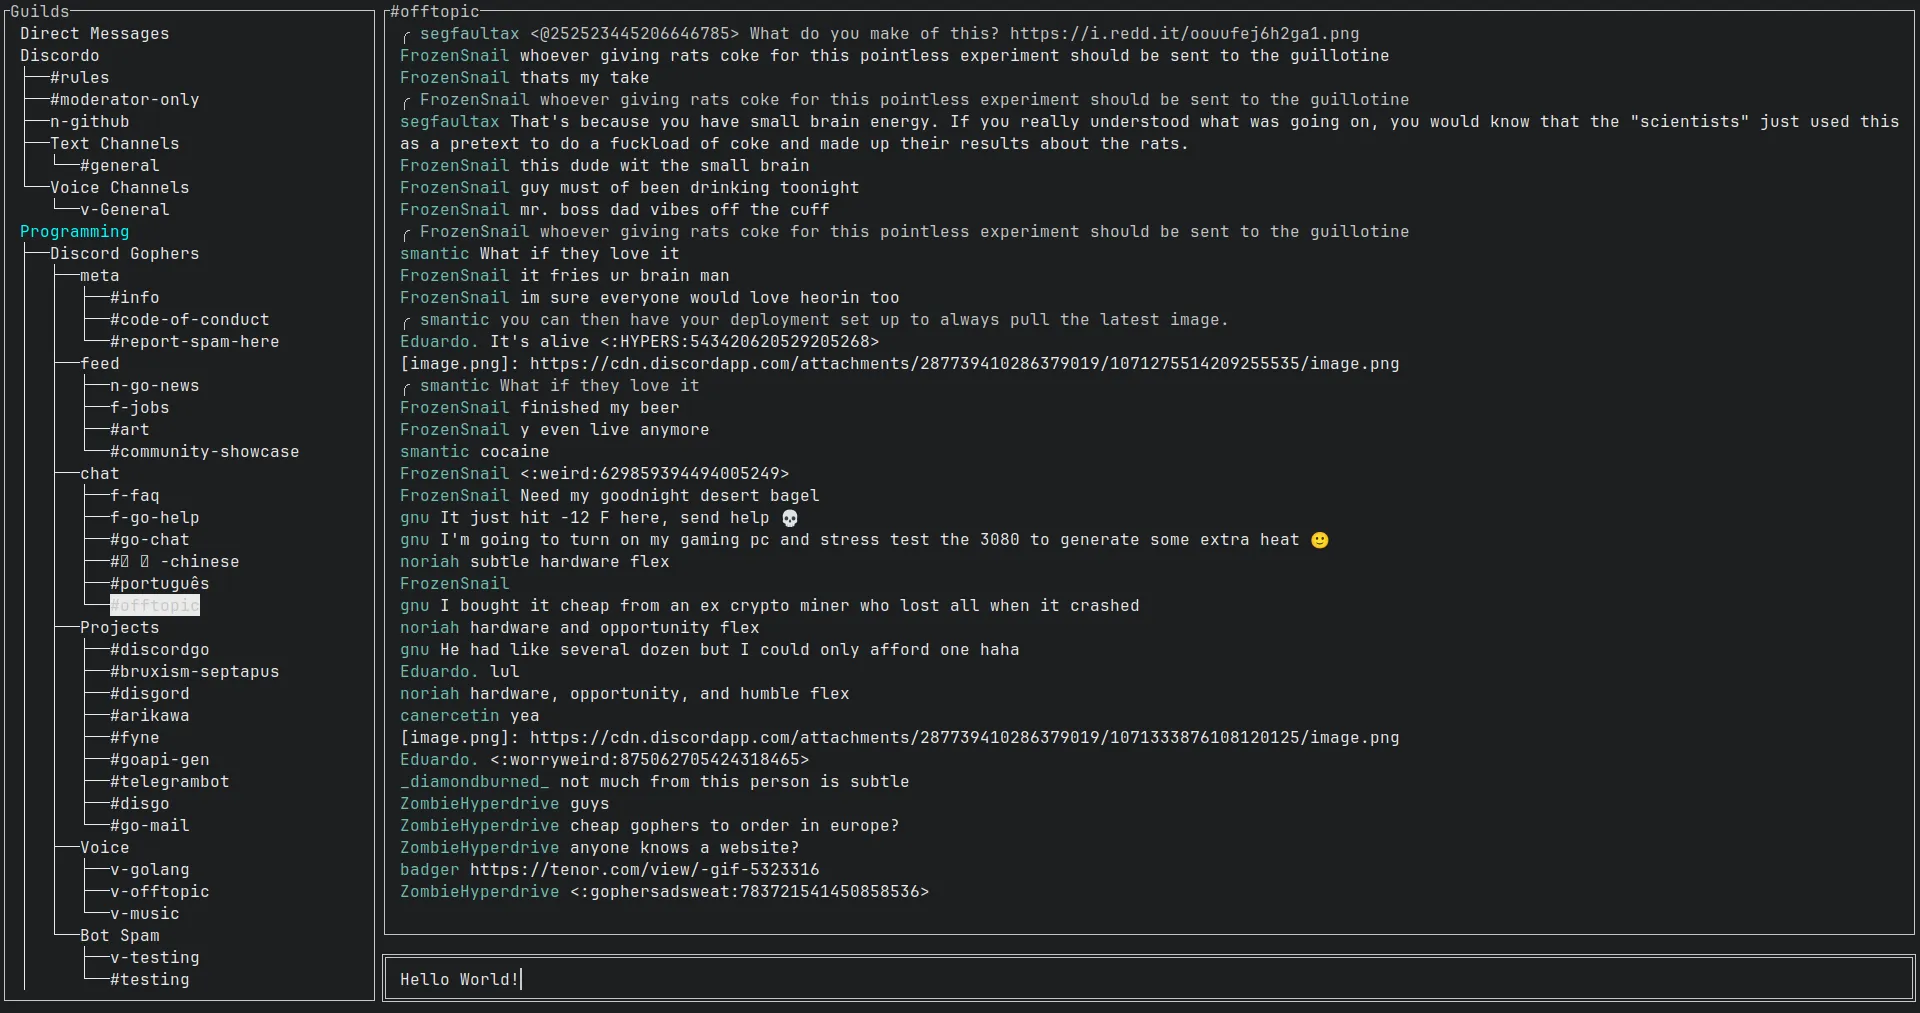Image resolution: width=1920 pixels, height=1013 pixels.
Task: Select the Programming folder
Action: tap(75, 231)
